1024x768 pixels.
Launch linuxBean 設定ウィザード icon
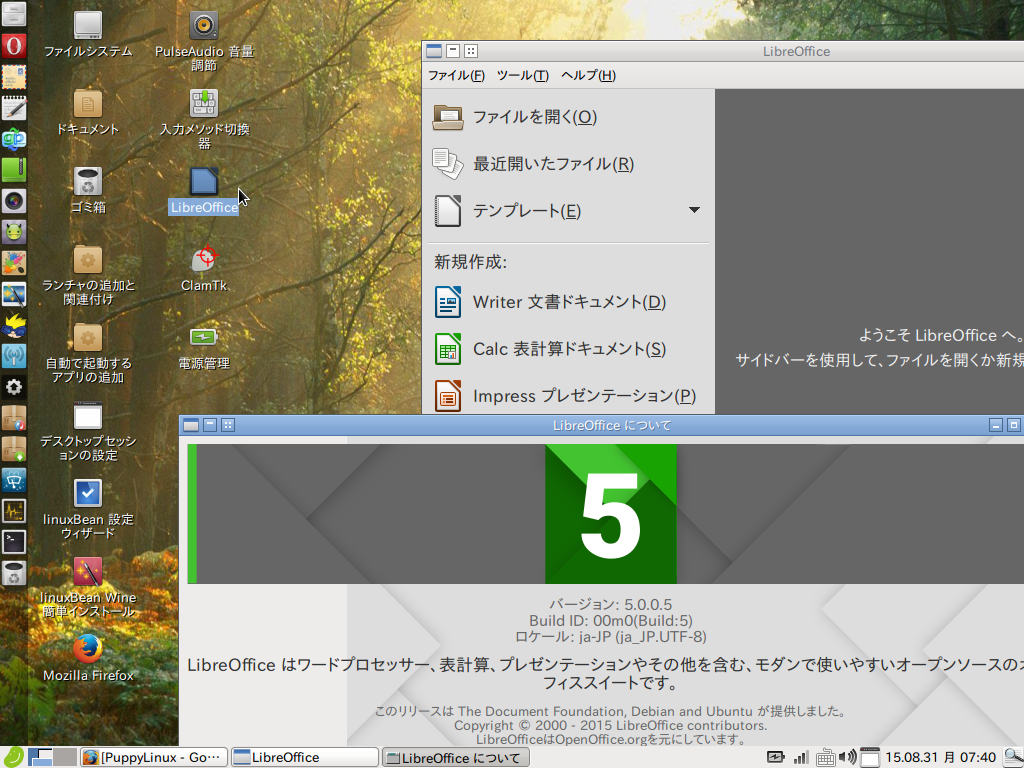88,509
